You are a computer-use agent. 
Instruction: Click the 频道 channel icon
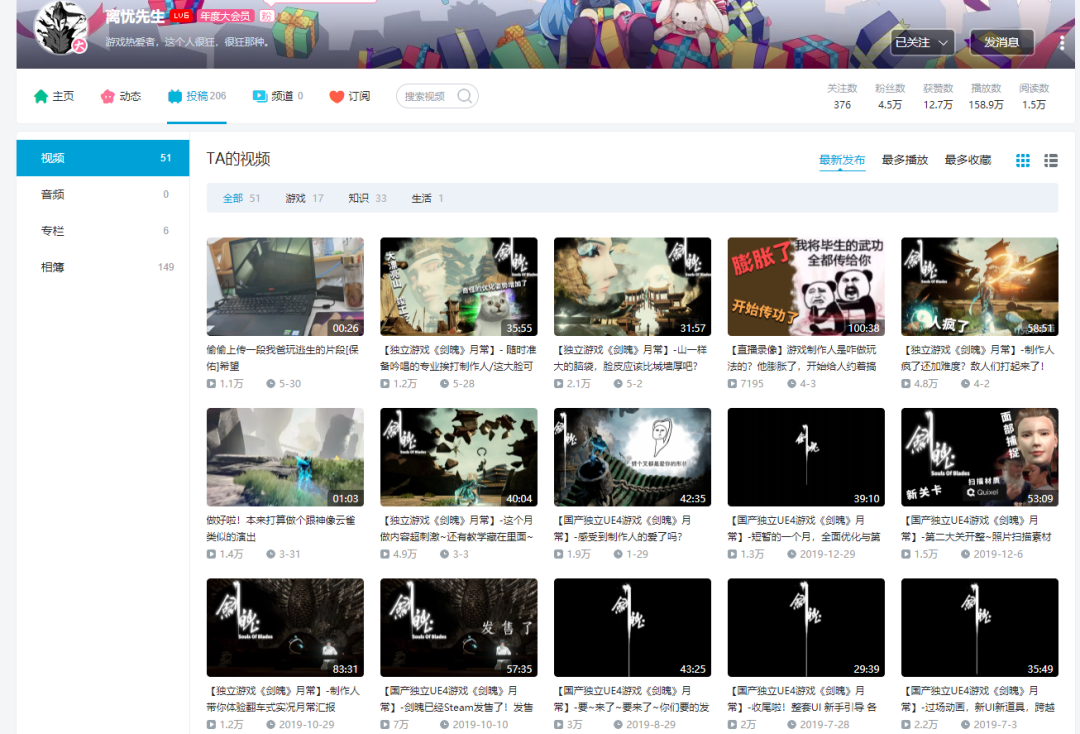pos(260,96)
